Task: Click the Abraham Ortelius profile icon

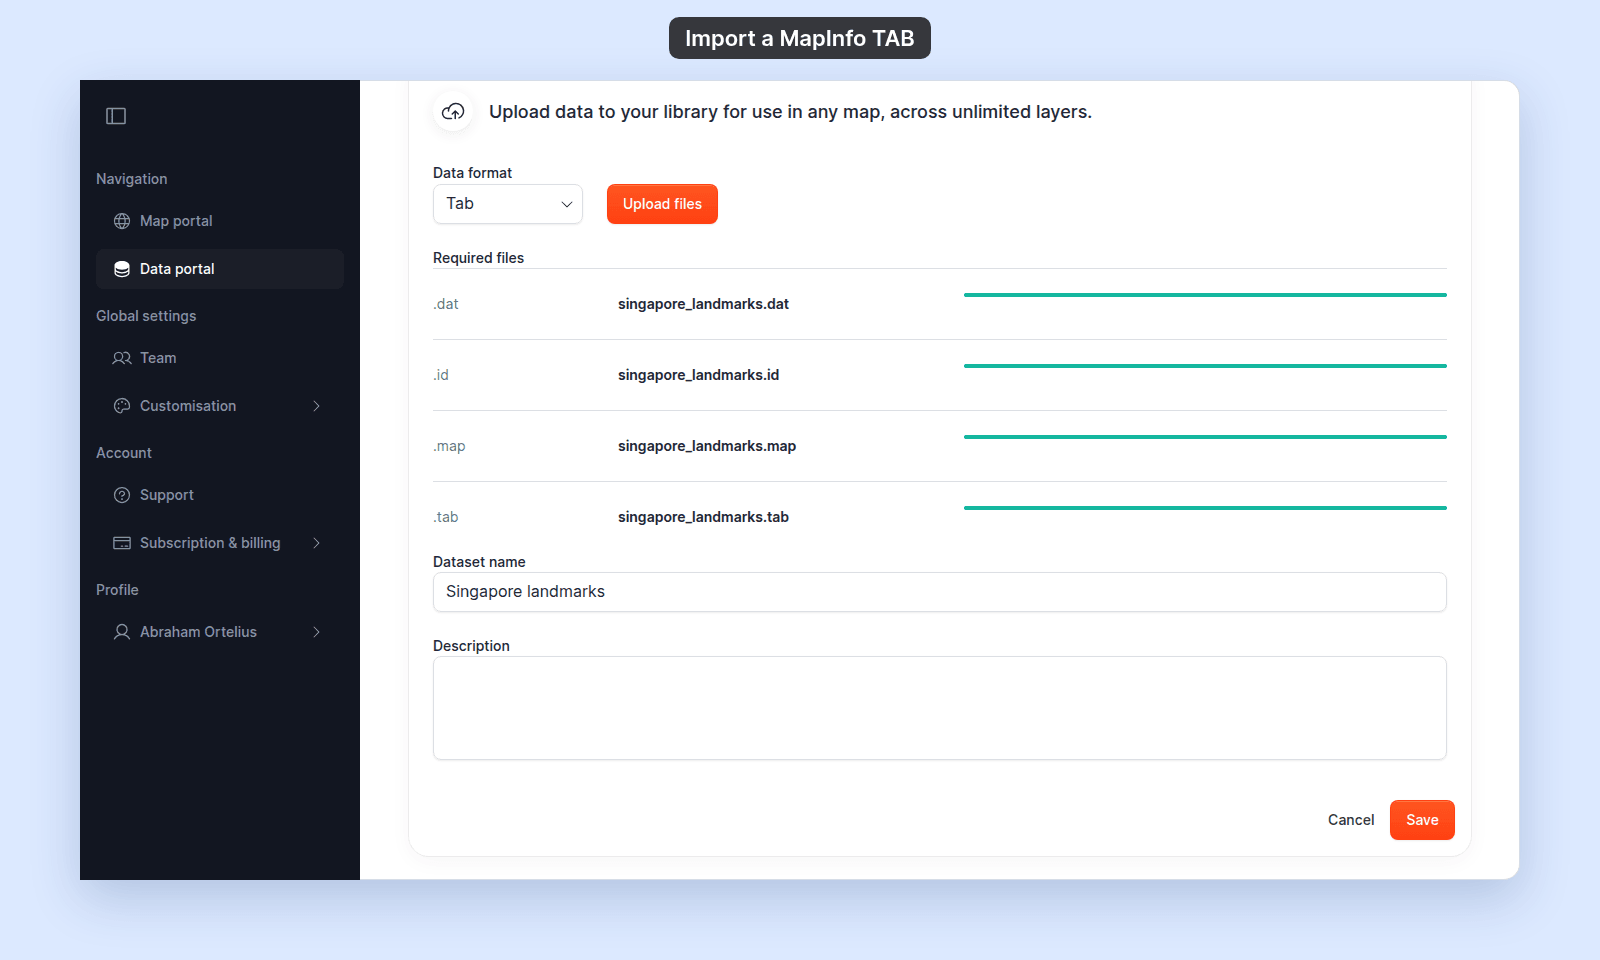Action: (x=122, y=632)
